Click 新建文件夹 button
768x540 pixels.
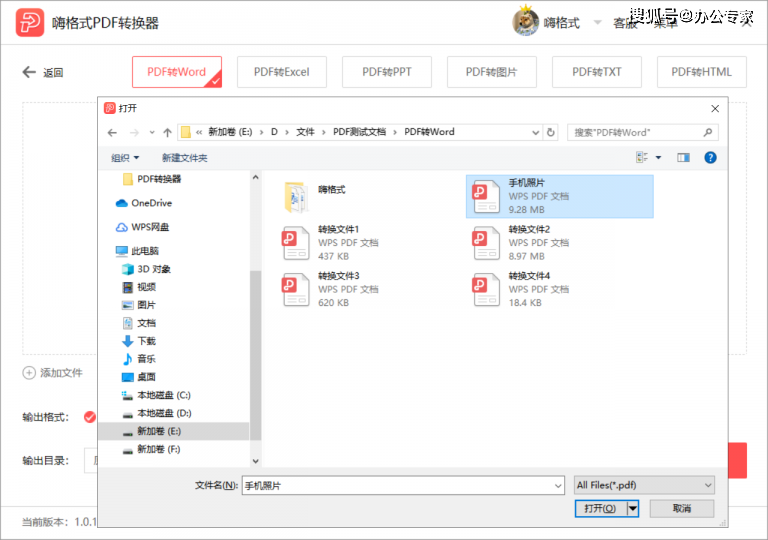185,158
